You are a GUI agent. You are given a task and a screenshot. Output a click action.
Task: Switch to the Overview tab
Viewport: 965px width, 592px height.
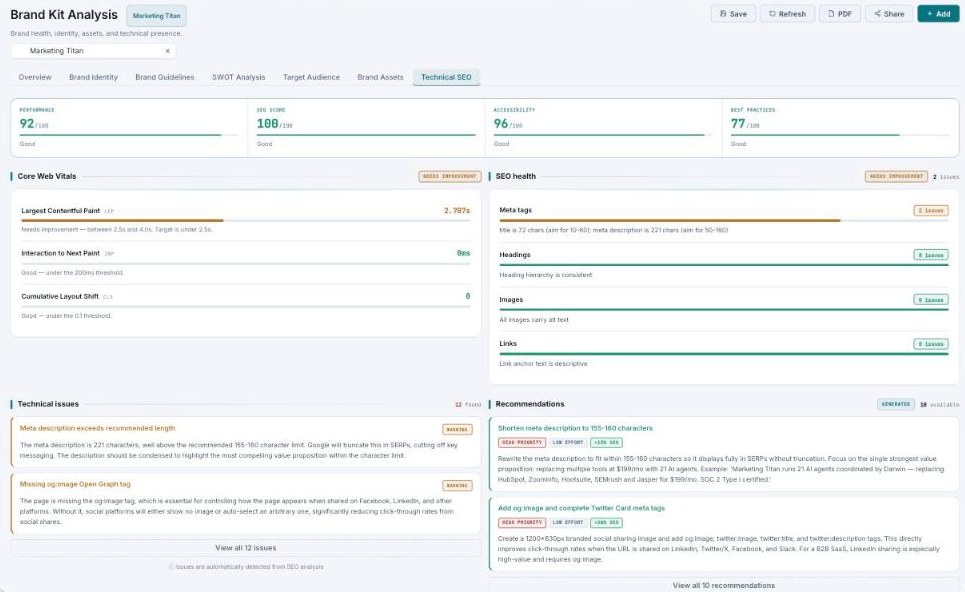(x=35, y=78)
